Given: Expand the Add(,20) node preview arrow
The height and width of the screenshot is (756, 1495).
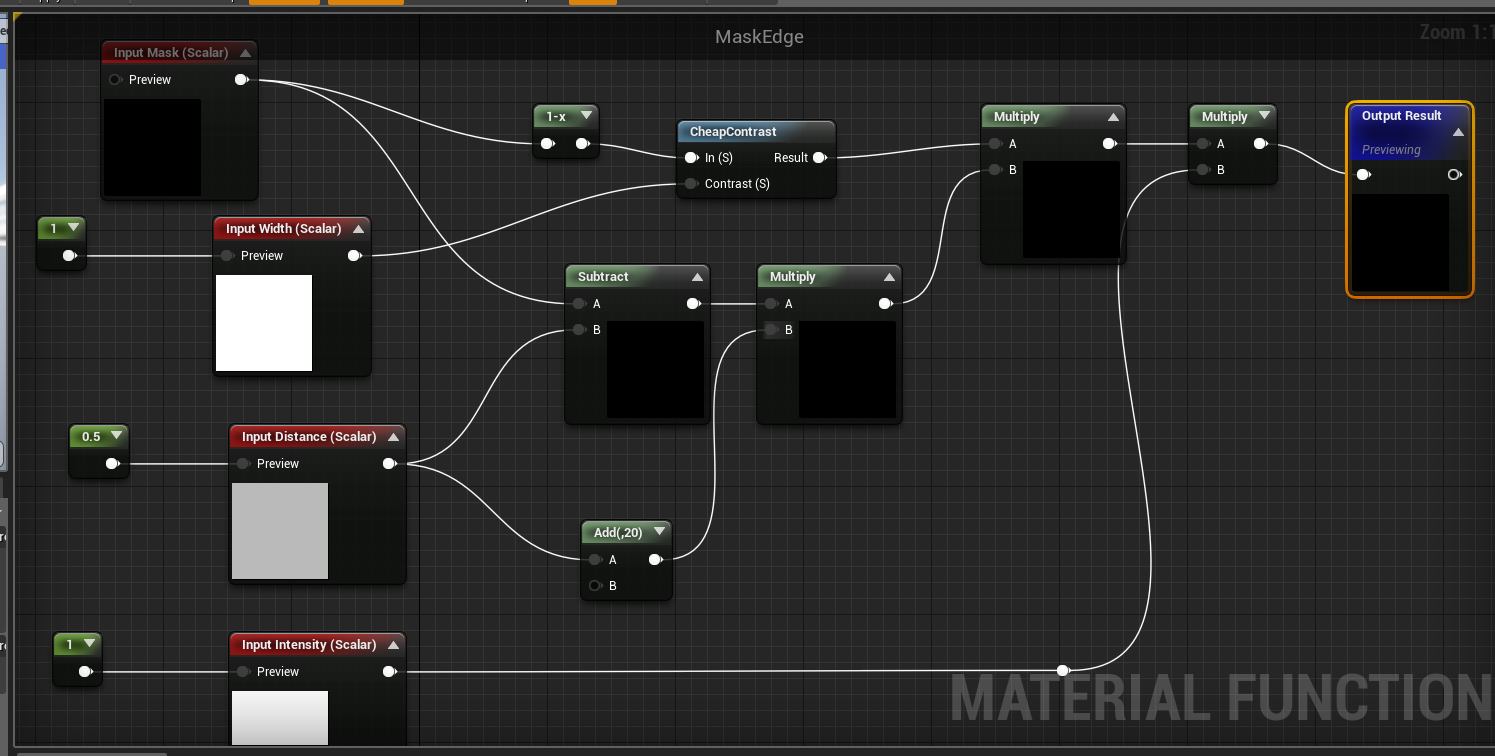Looking at the screenshot, I should point(658,532).
